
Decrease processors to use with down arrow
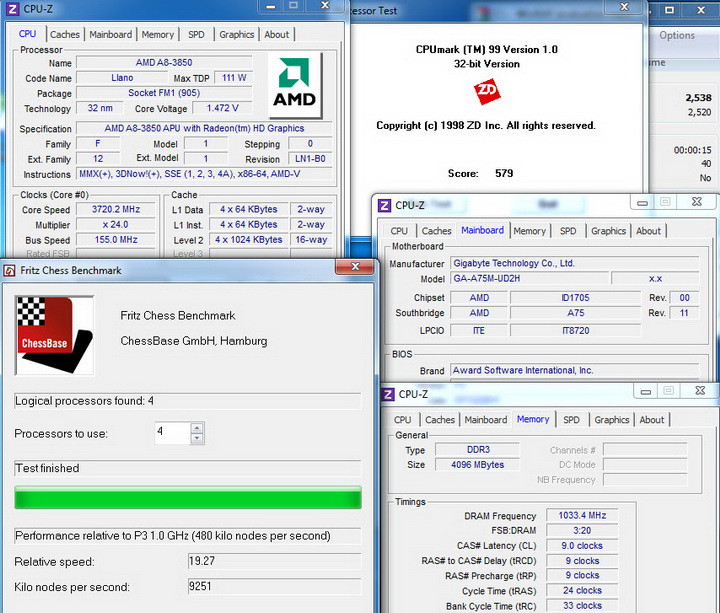[197, 438]
